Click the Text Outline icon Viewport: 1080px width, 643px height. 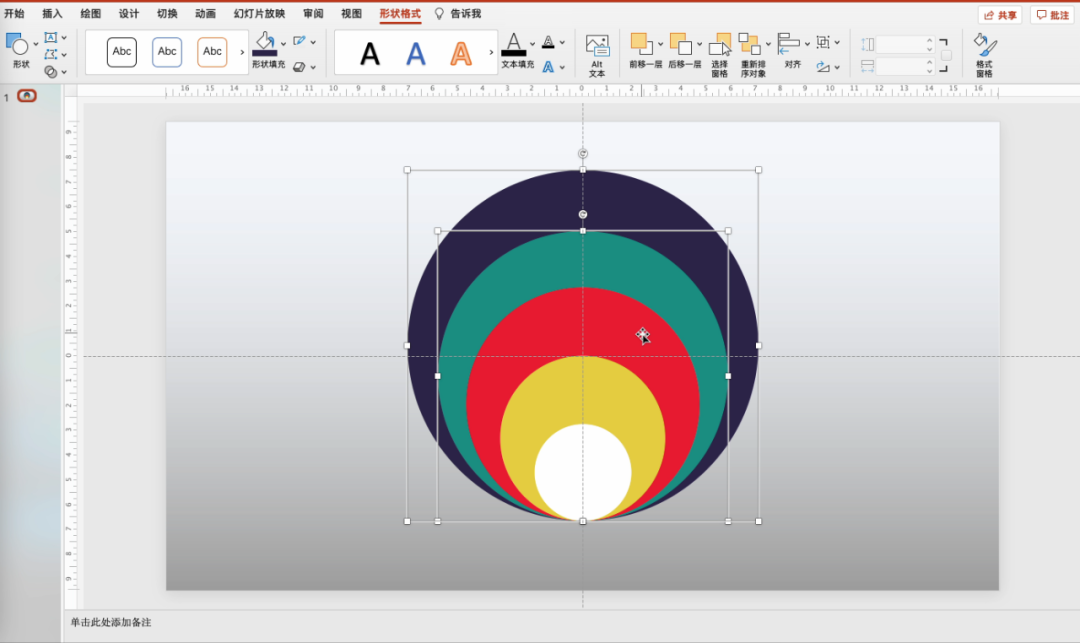coord(548,42)
